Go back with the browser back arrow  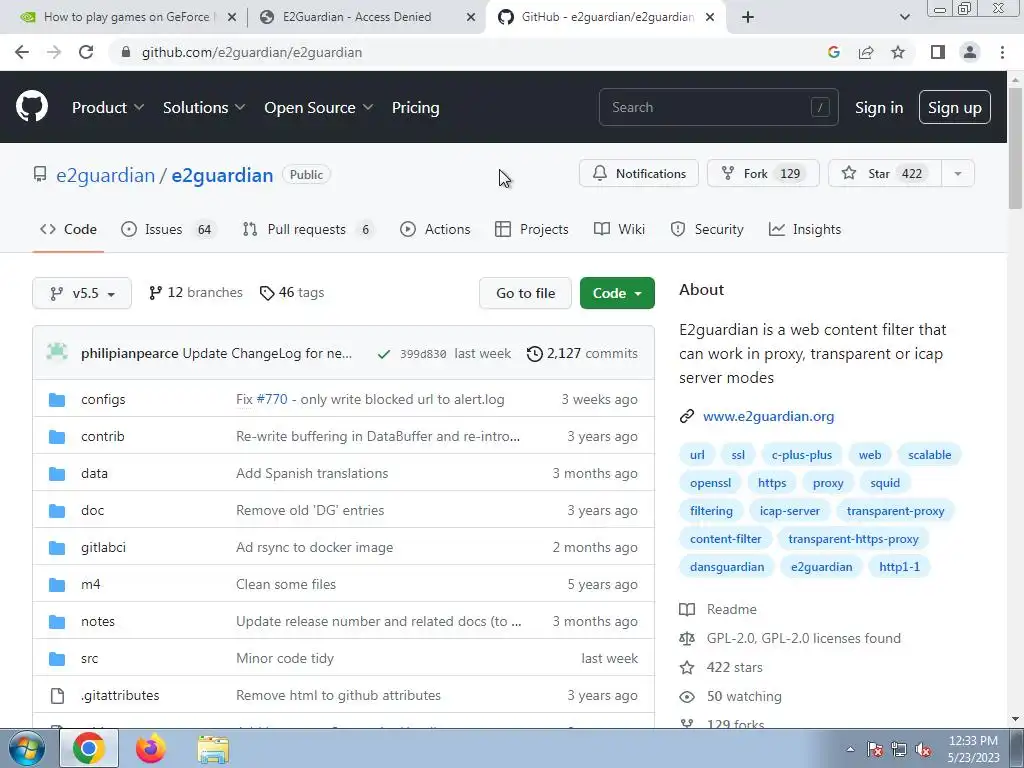point(22,52)
